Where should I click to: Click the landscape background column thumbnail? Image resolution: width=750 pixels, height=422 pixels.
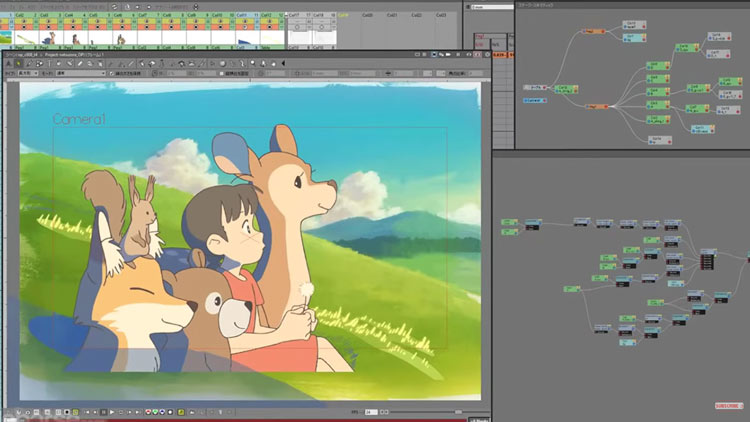[x=6, y=37]
